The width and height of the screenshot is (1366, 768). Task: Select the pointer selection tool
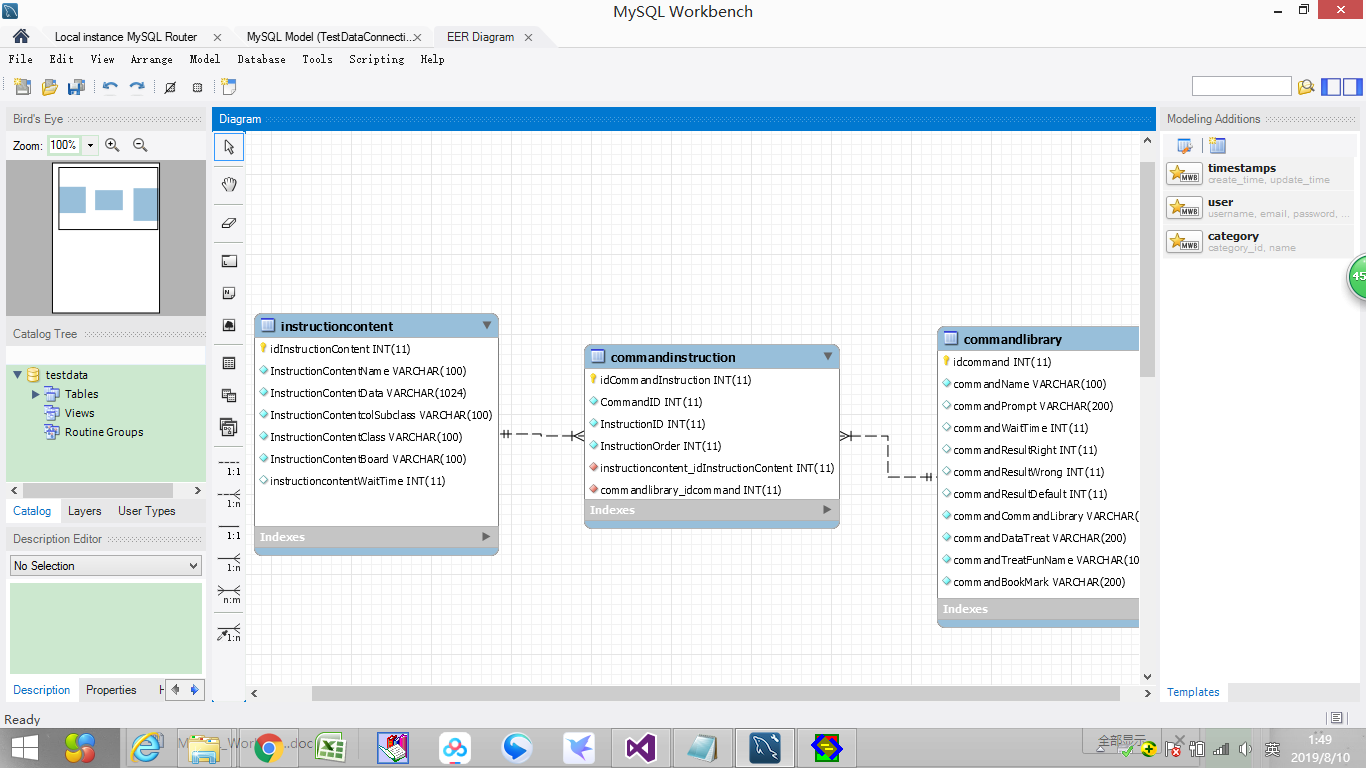pyautogui.click(x=229, y=147)
